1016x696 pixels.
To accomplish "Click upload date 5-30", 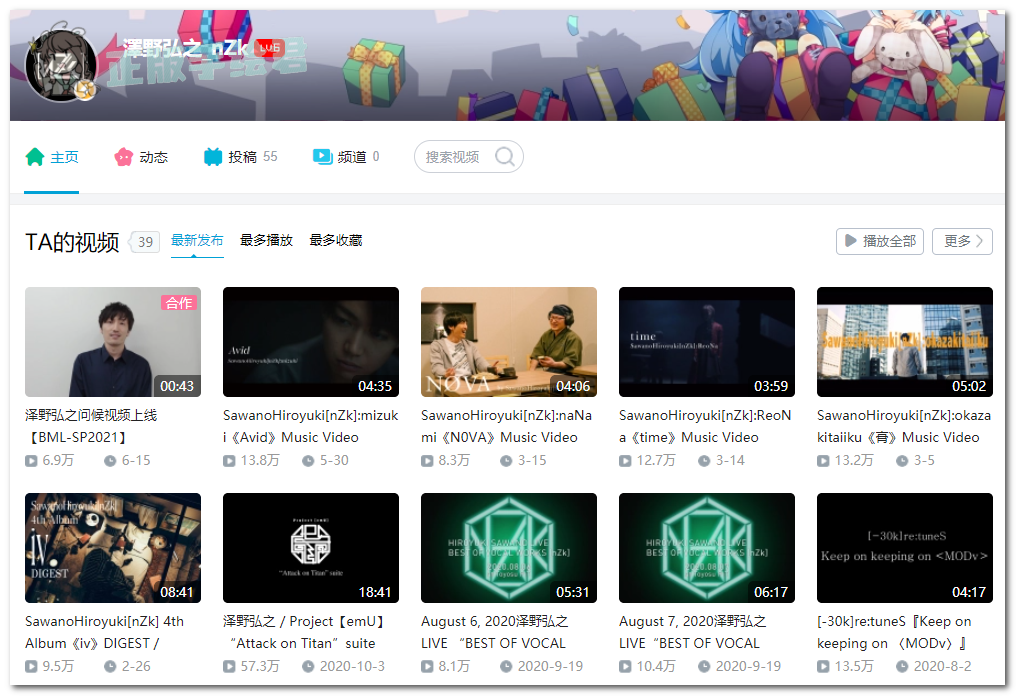I will [x=334, y=460].
